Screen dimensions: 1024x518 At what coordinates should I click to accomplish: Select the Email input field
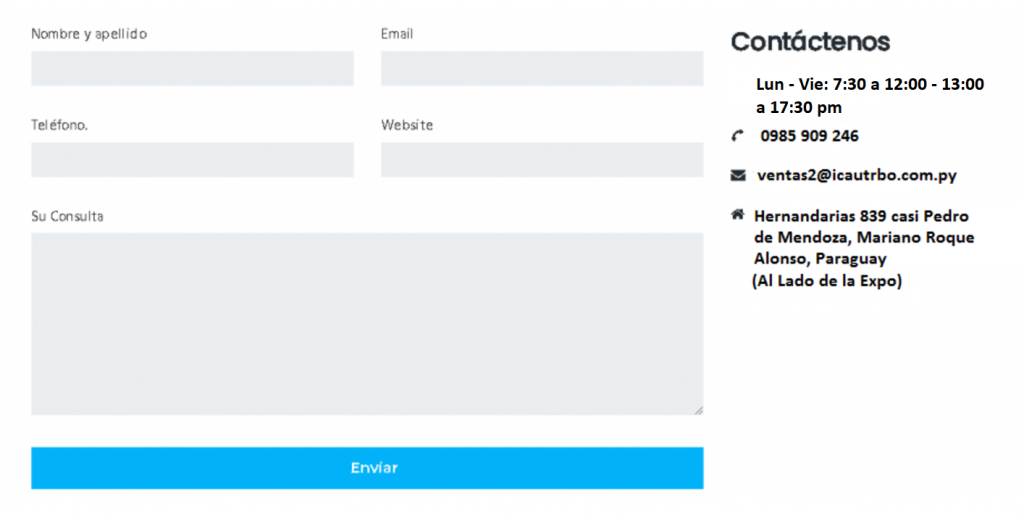tap(542, 69)
